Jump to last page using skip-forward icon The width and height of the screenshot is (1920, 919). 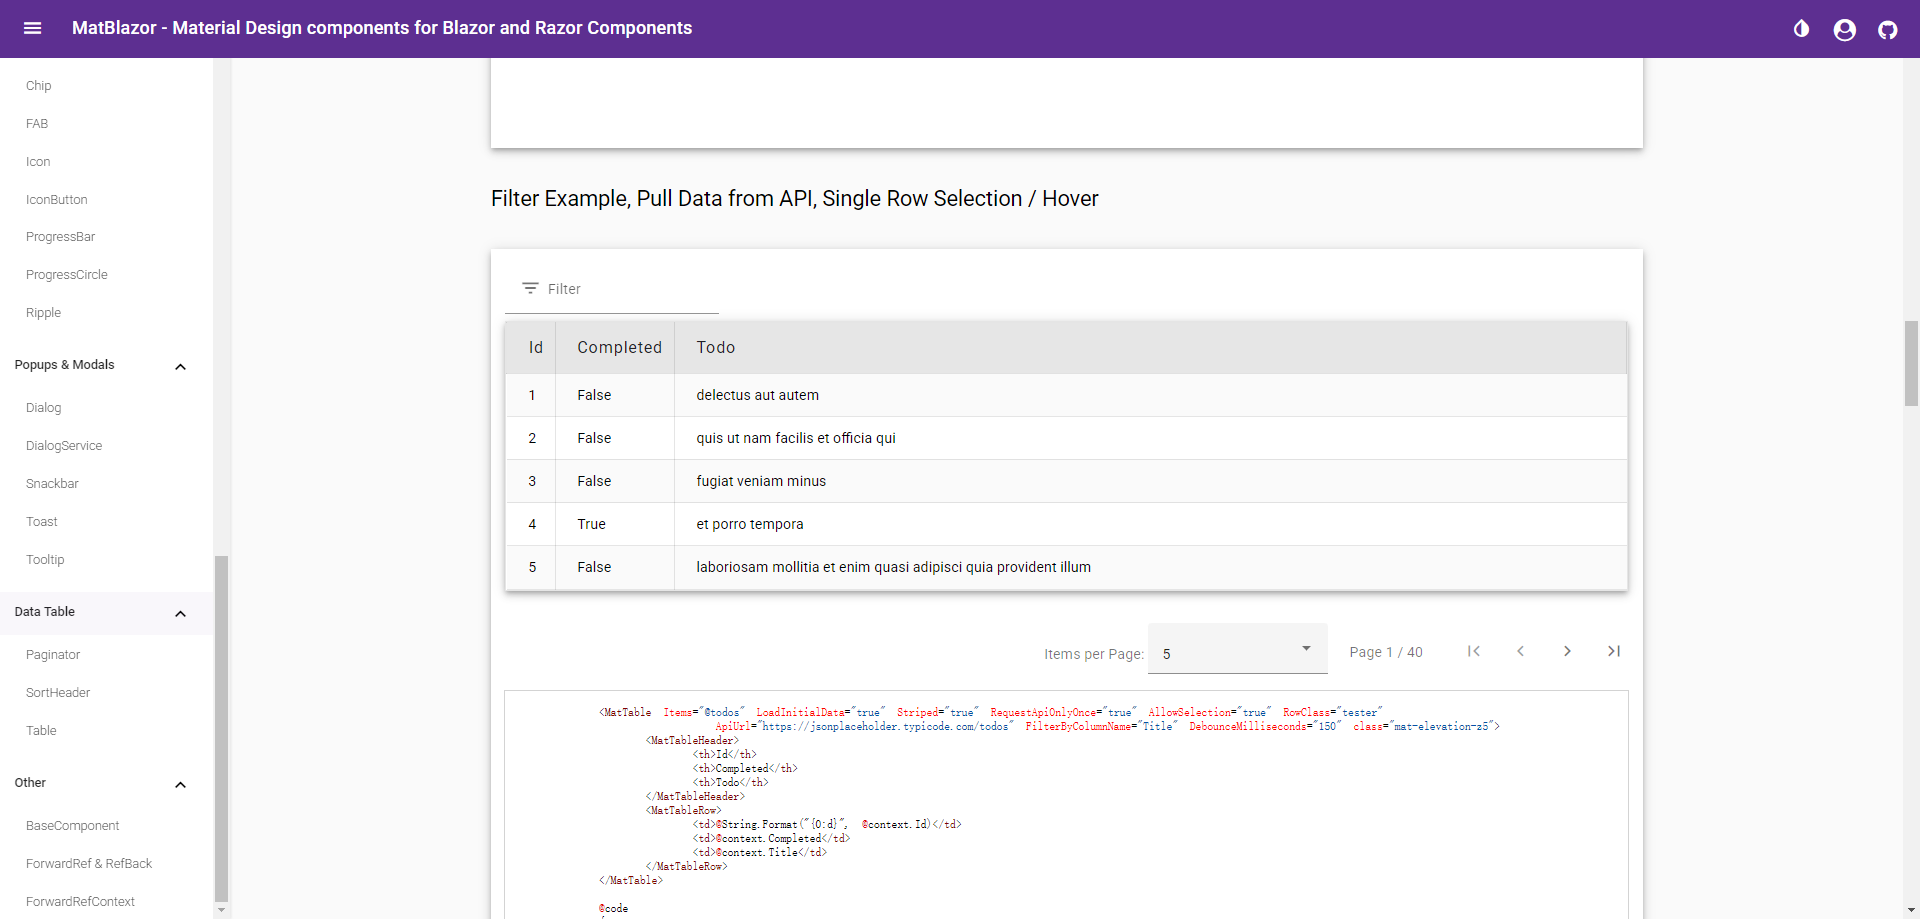1614,651
